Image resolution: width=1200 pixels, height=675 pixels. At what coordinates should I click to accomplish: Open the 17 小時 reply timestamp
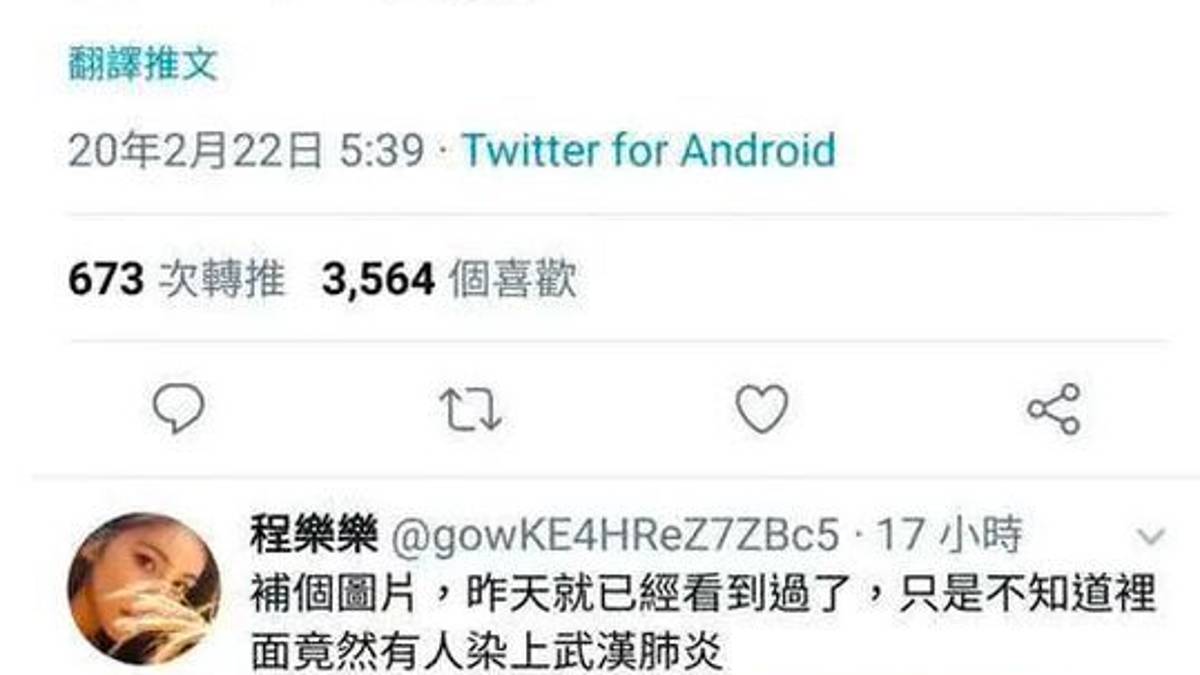949,536
